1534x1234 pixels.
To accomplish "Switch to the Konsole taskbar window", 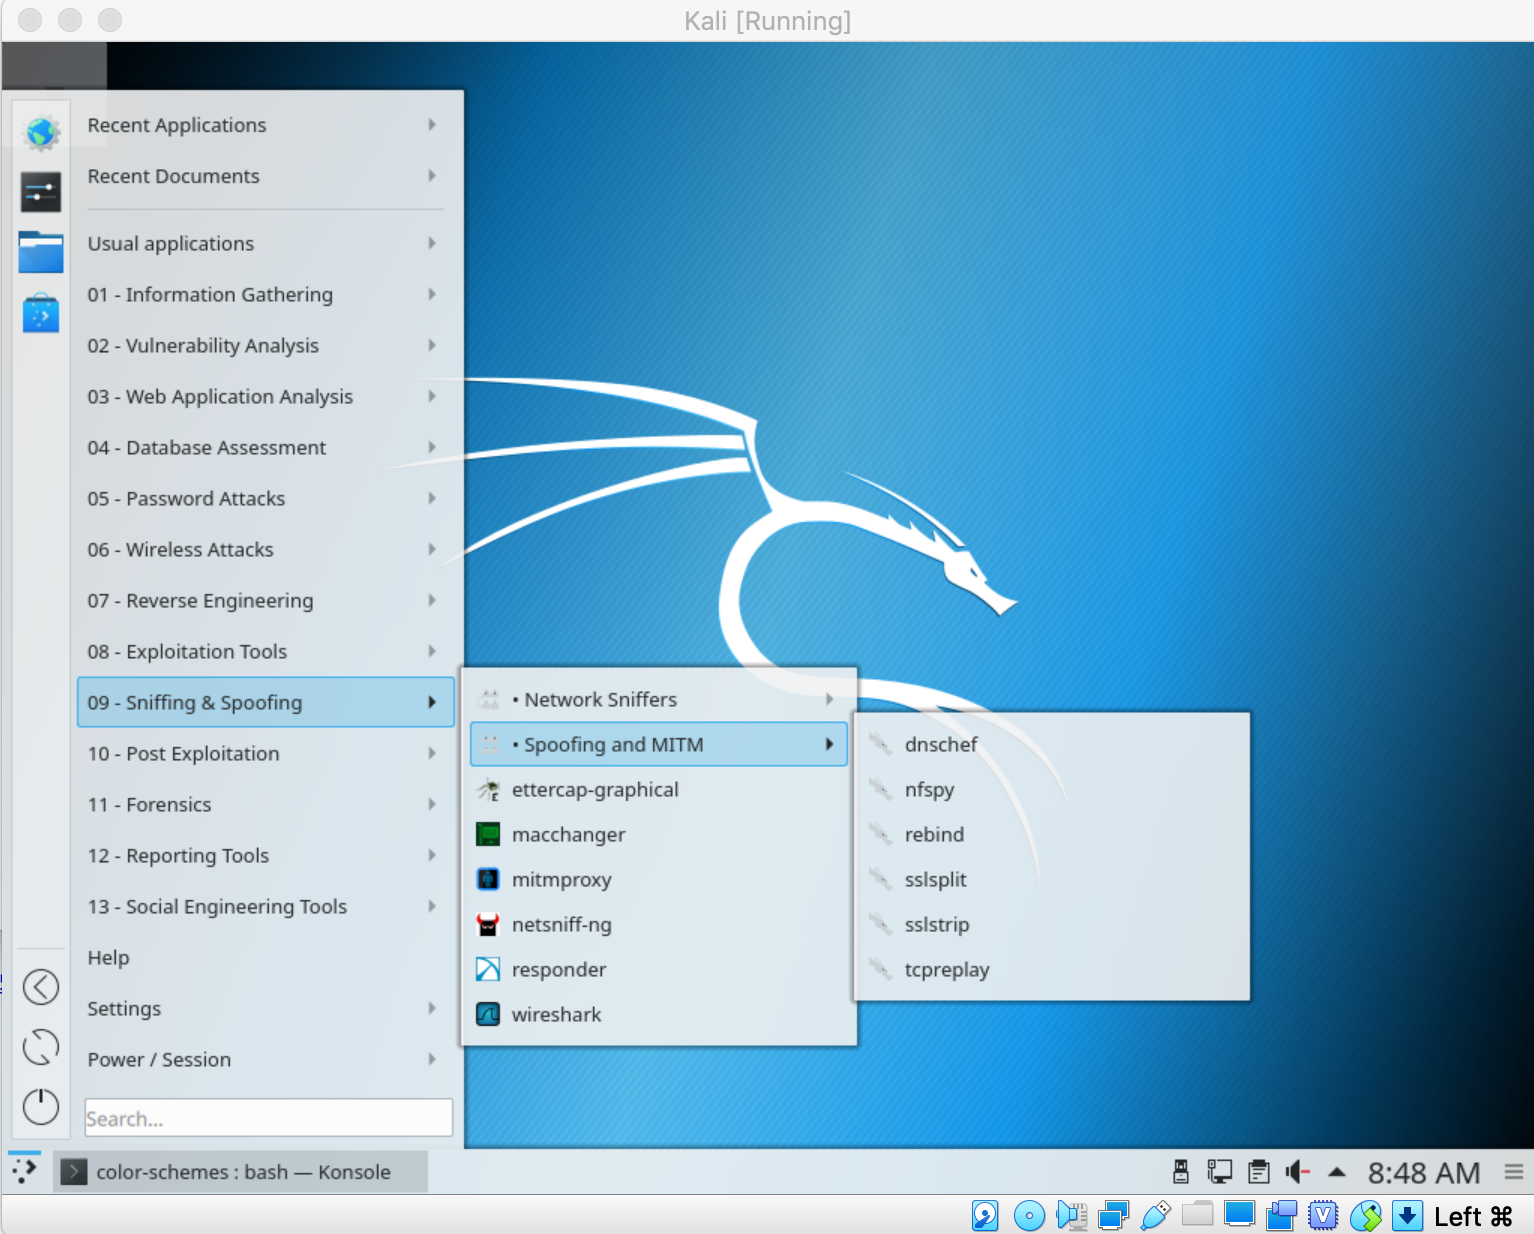I will coord(241,1172).
